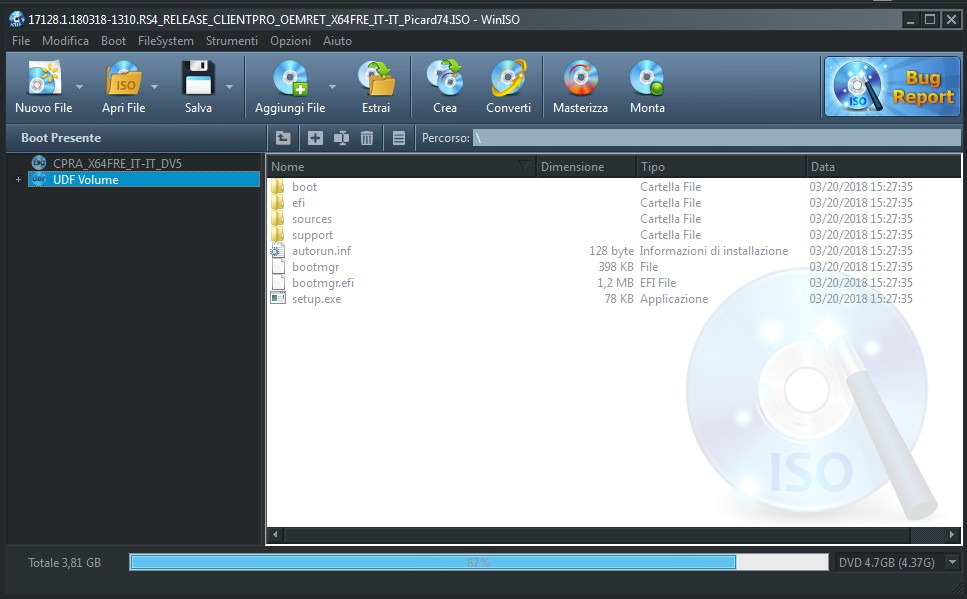Sort by the Dimensione column header
This screenshot has width=967, height=599.
585,167
